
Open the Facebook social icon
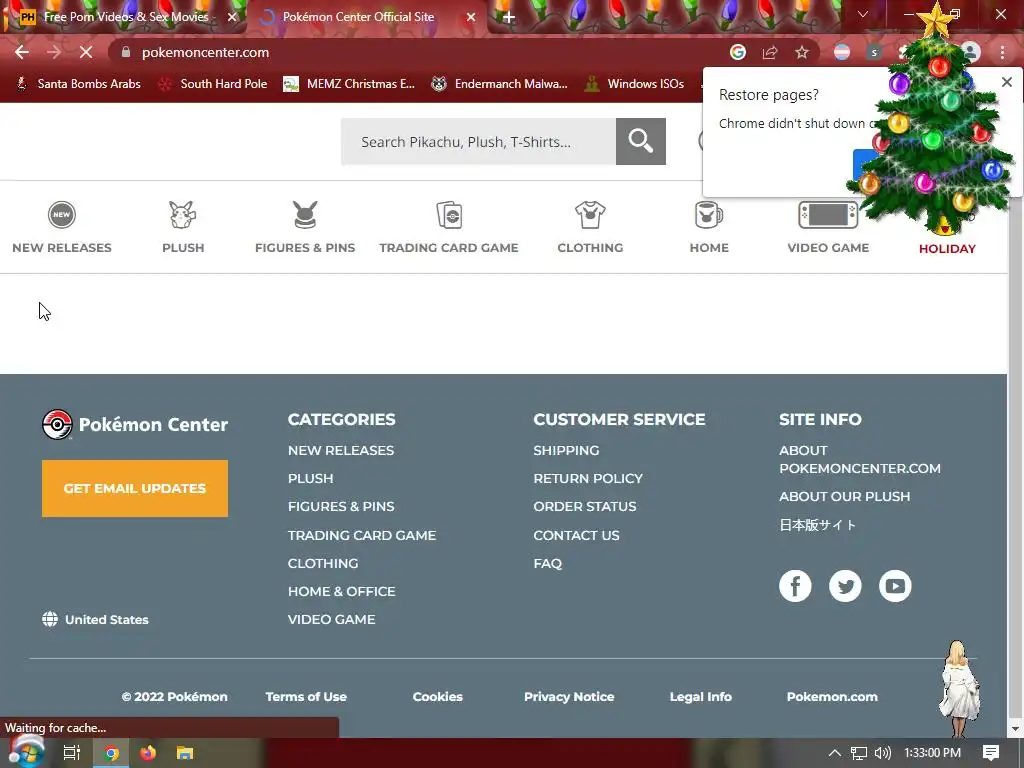click(795, 586)
